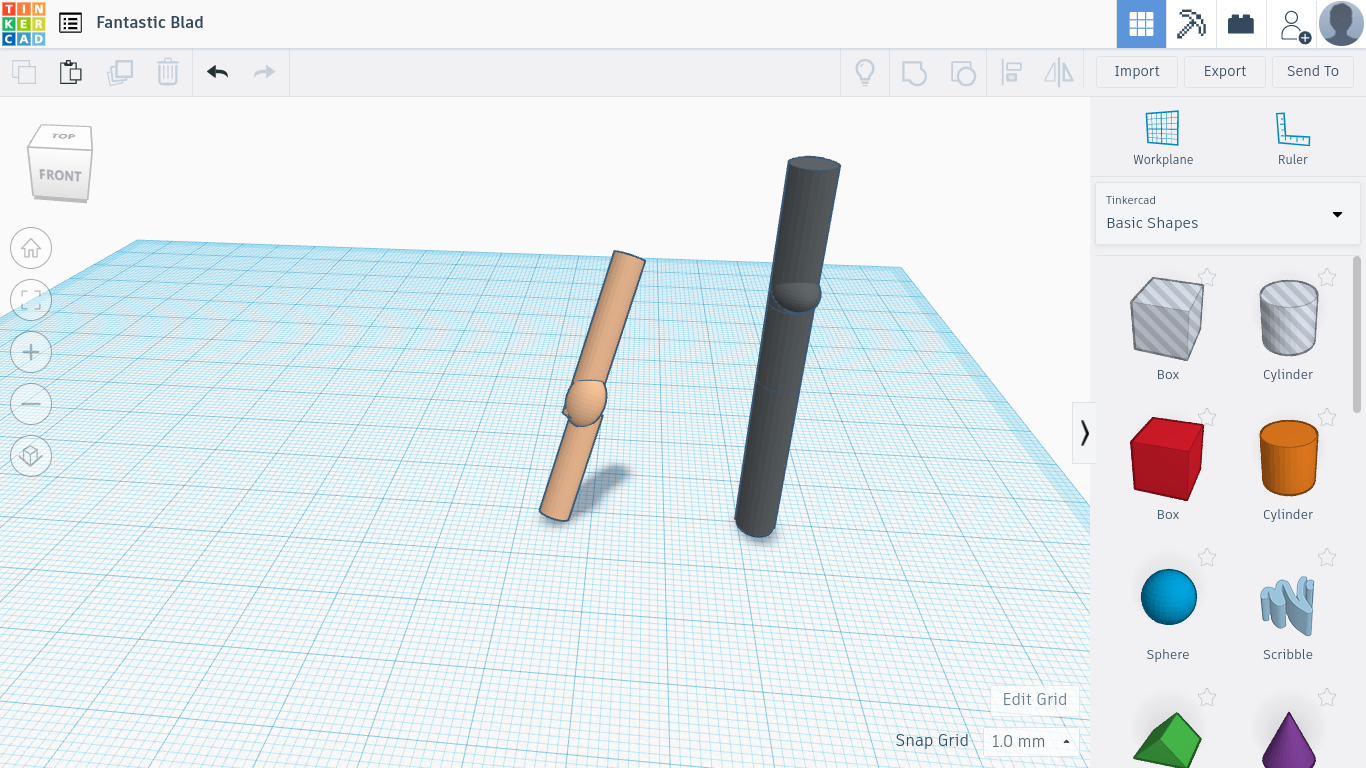The width and height of the screenshot is (1366, 768).
Task: Click the Home view button
Action: click(31, 248)
